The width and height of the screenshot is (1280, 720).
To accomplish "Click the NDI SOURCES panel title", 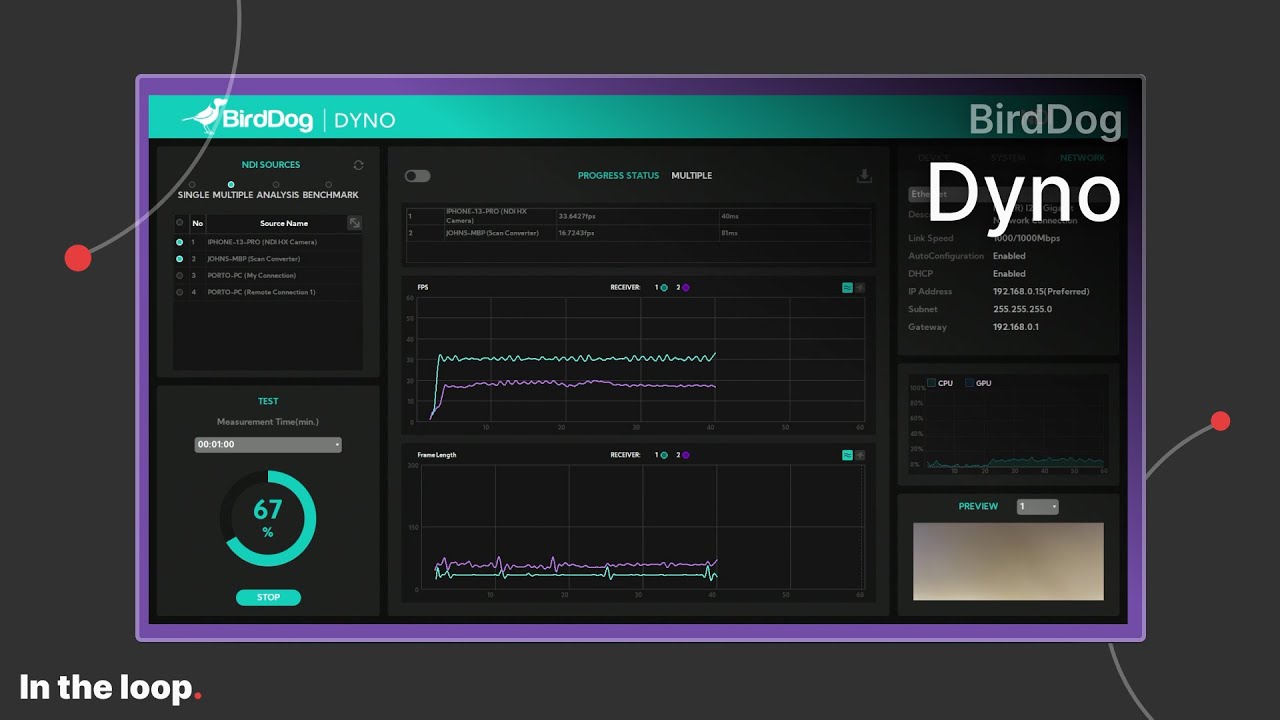I will click(x=271, y=165).
